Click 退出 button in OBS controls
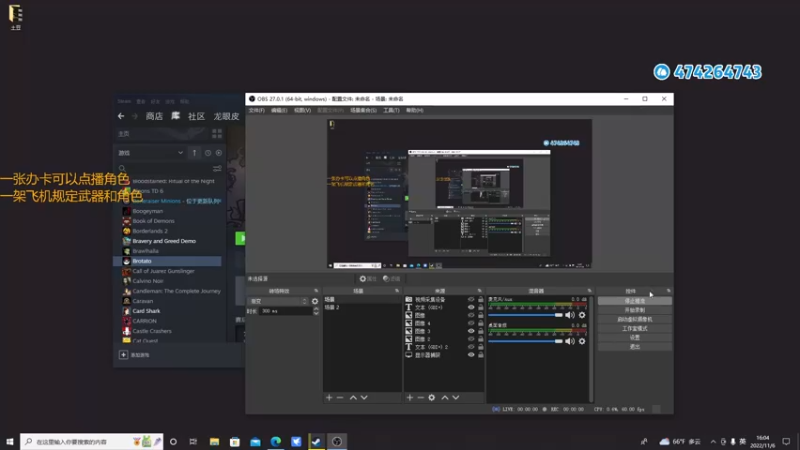The image size is (800, 450). pos(635,346)
